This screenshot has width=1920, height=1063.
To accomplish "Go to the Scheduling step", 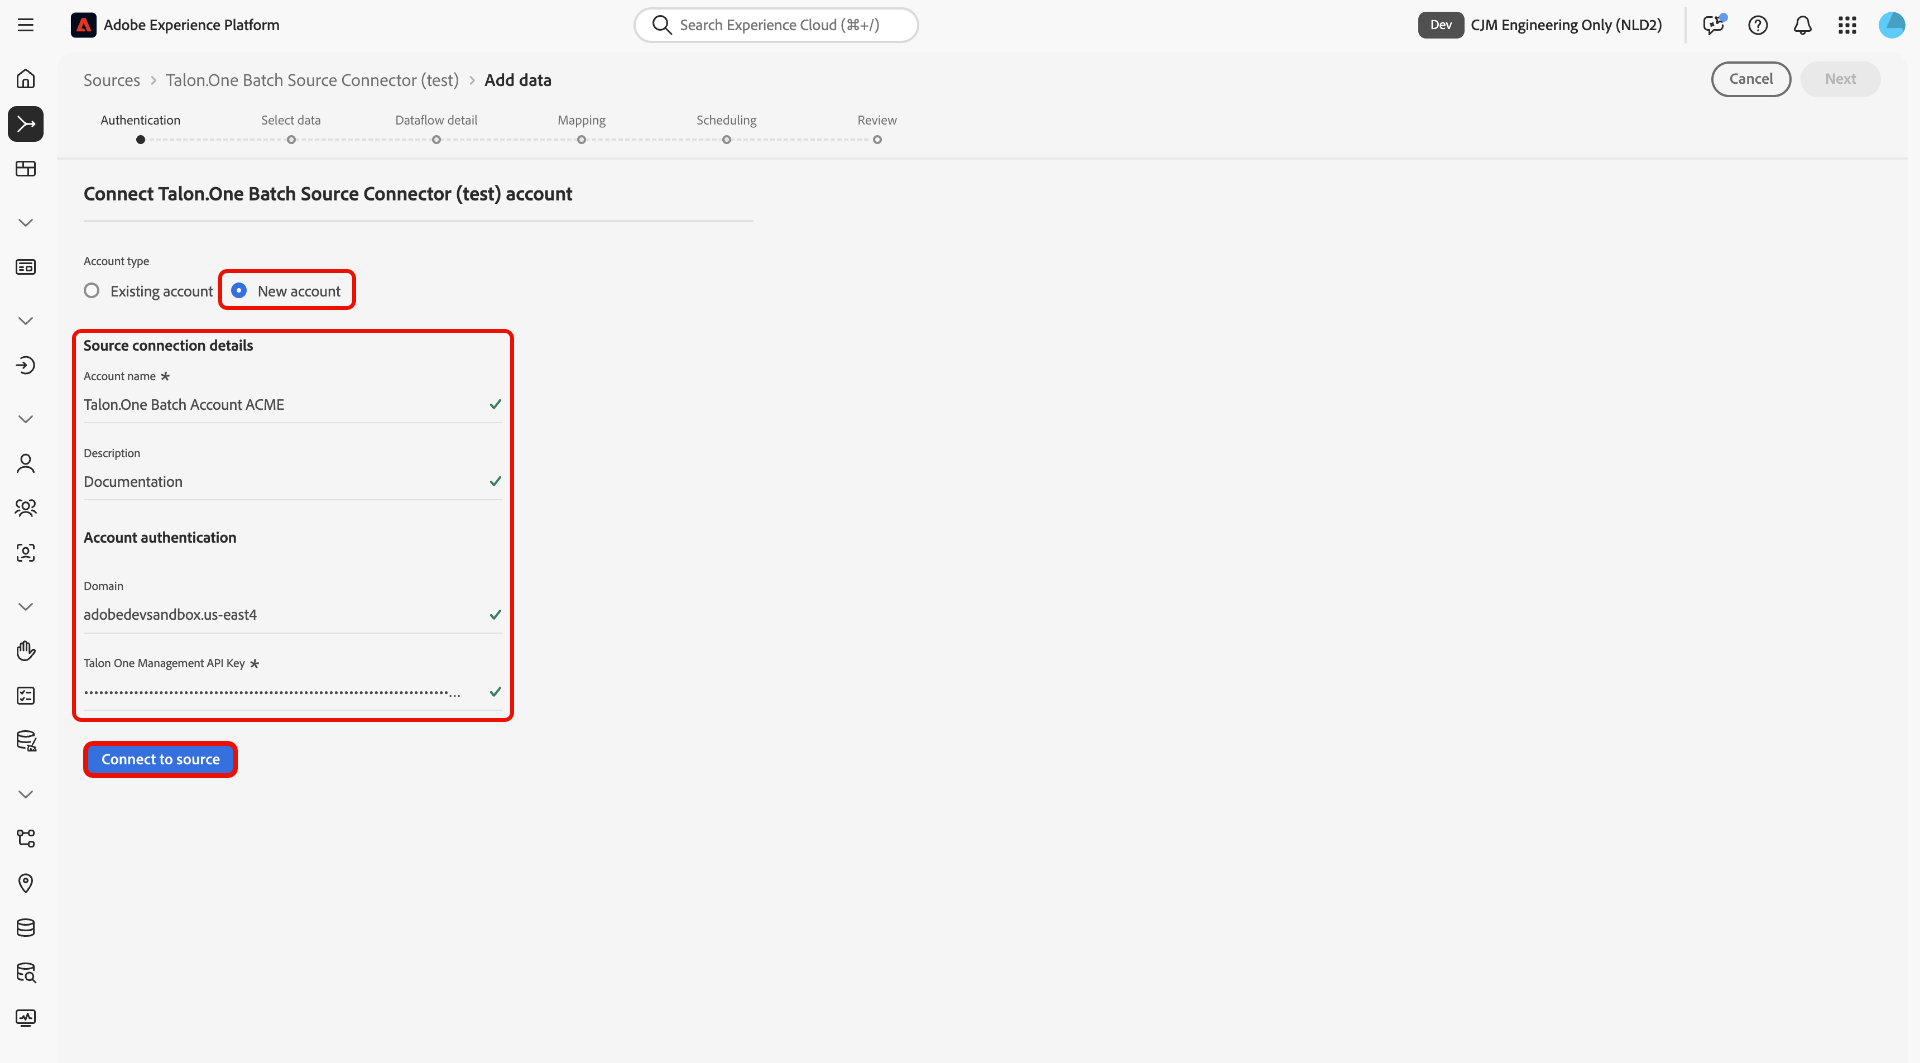I will (x=727, y=129).
